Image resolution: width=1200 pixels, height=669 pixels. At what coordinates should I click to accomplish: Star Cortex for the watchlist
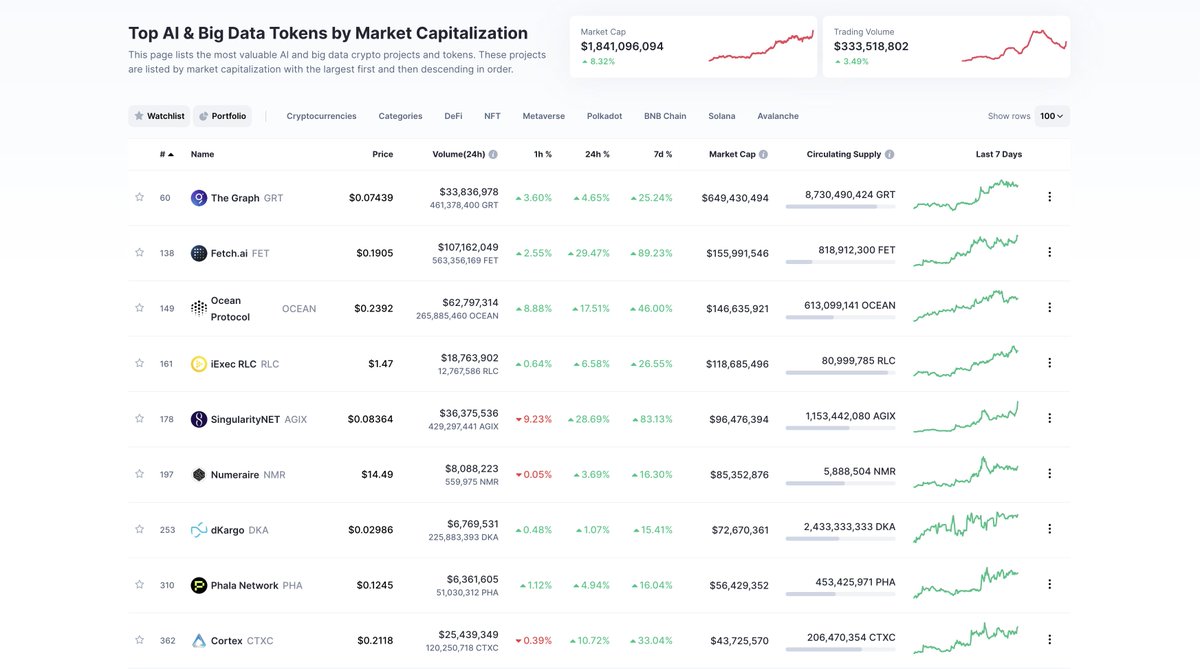coord(140,639)
